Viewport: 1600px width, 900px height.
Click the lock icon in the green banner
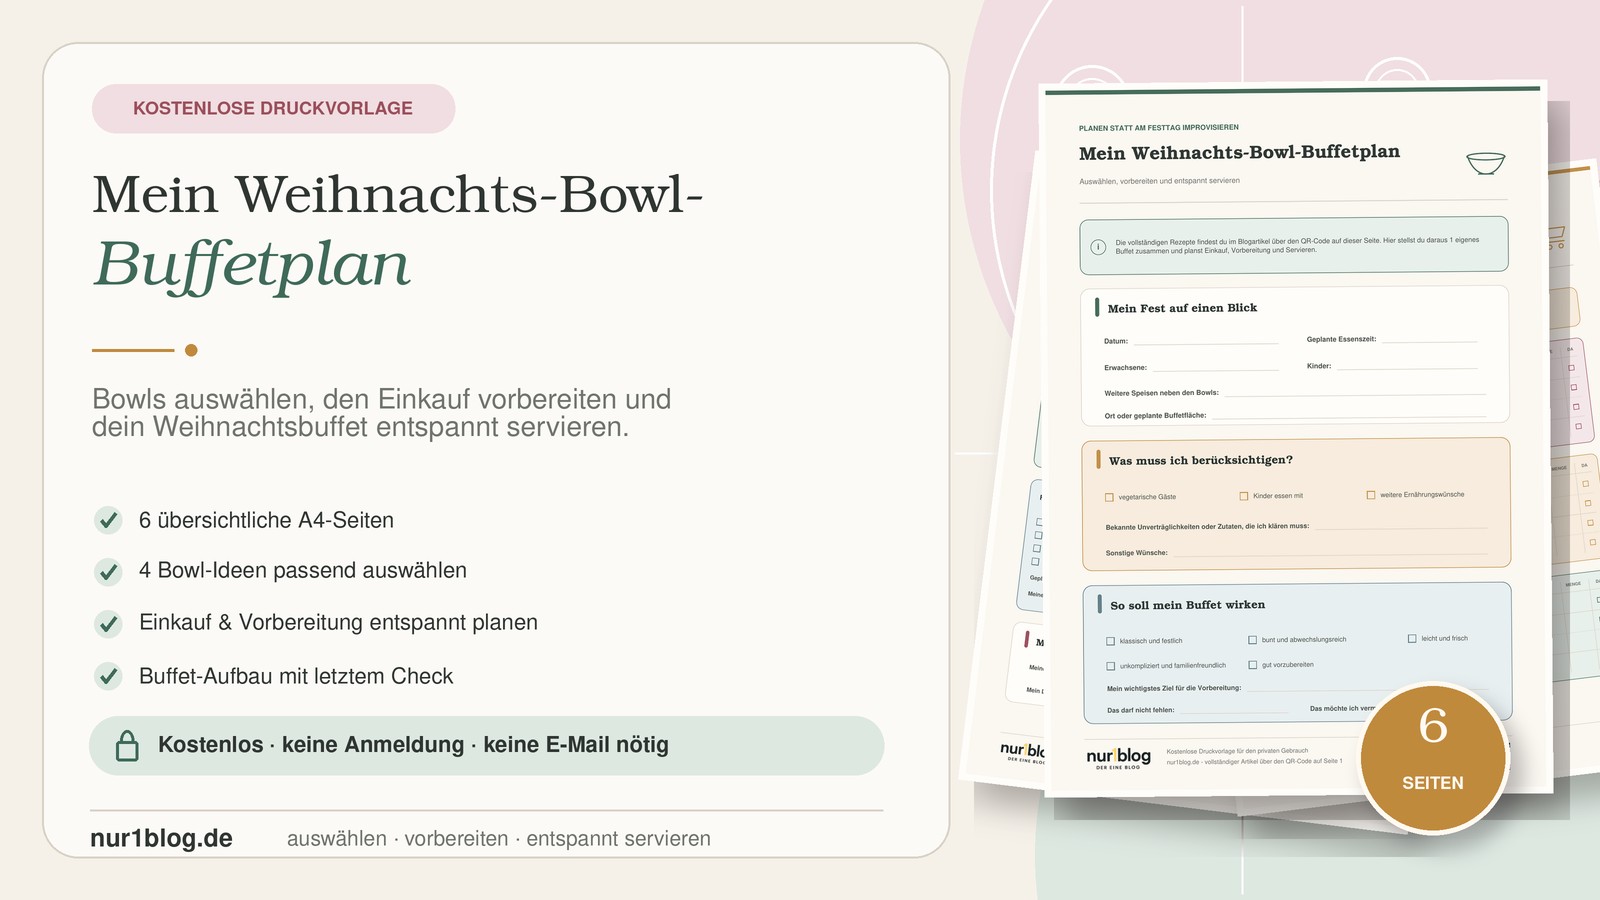[x=127, y=746]
